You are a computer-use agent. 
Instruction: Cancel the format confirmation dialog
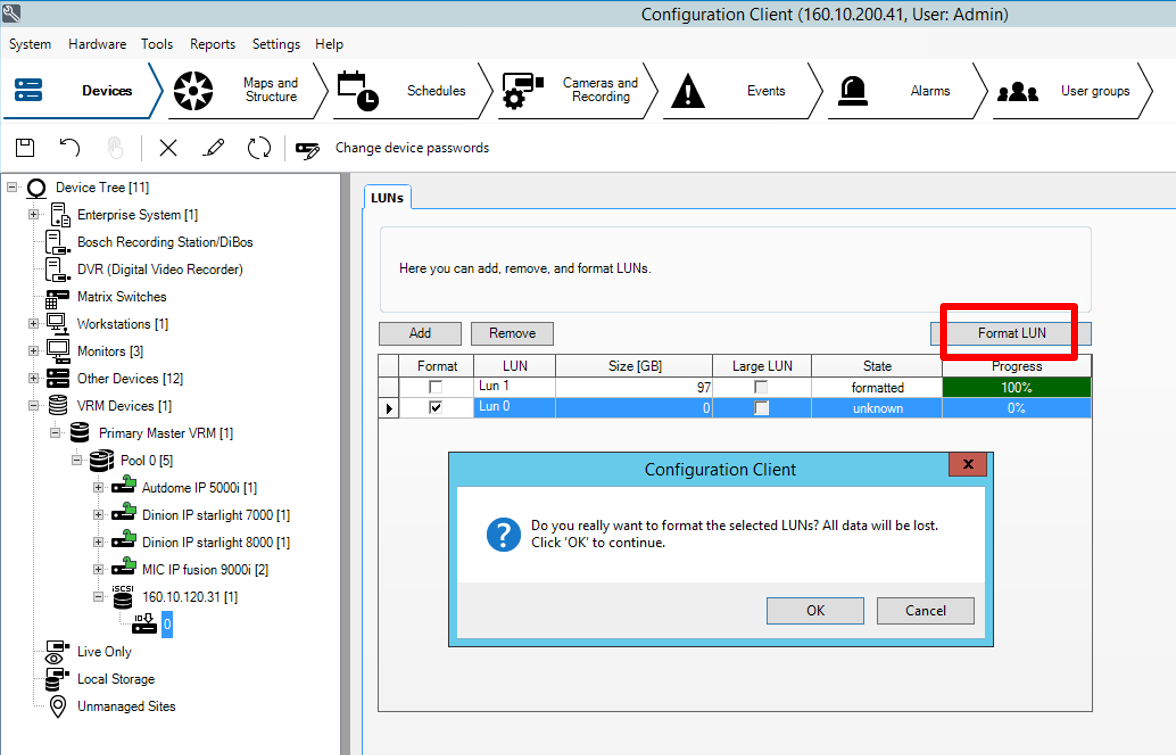(925, 610)
